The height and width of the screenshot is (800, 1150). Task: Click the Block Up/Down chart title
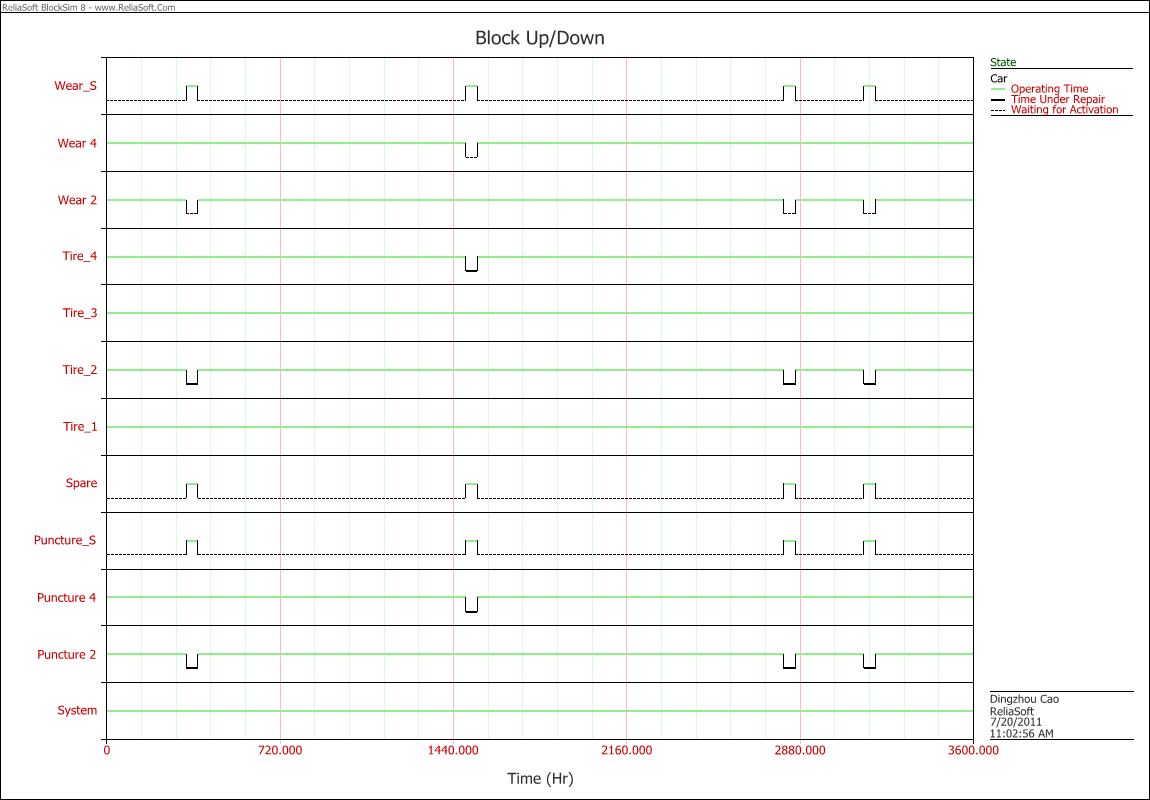point(539,39)
